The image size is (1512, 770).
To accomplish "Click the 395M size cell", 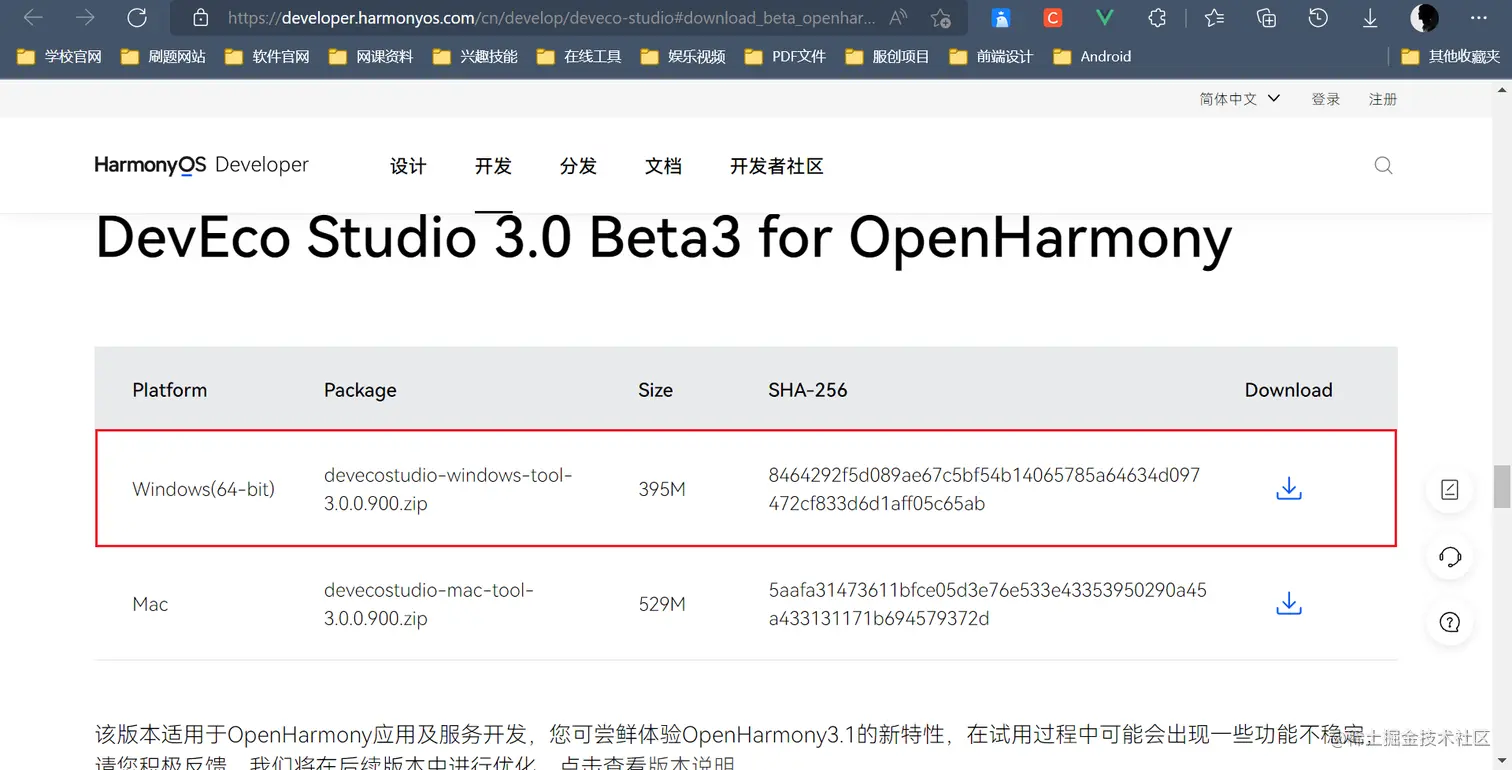I will (x=662, y=489).
